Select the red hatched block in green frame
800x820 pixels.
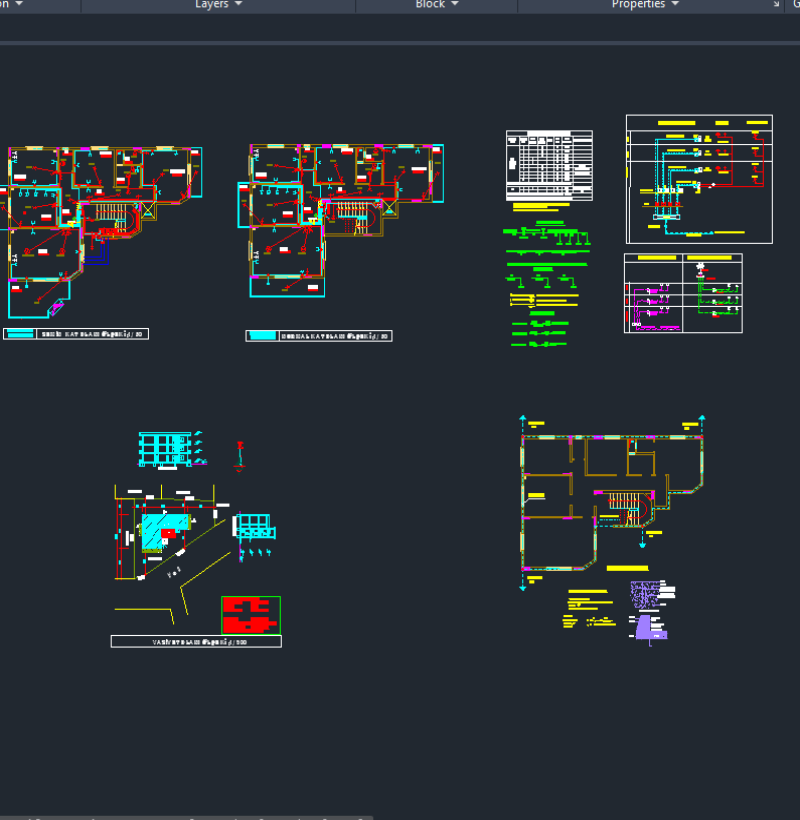[x=250, y=615]
